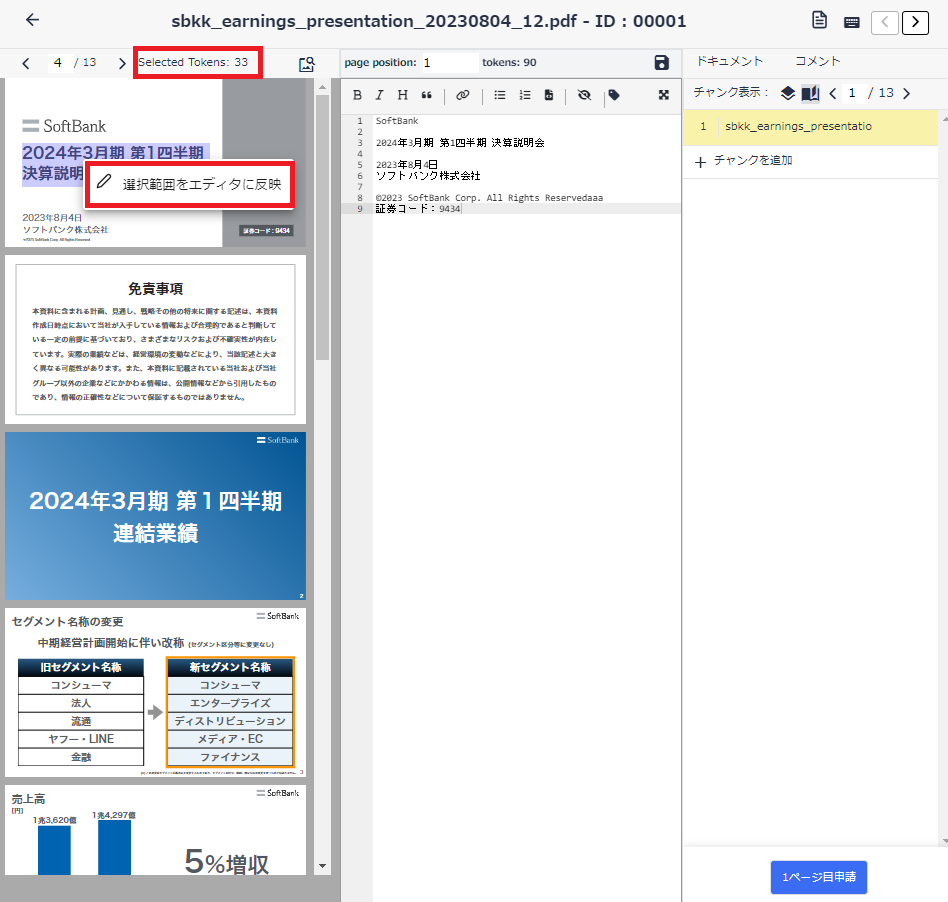This screenshot has width=948, height=902.
Task: Open the keyboard shortcuts icon
Action: (x=851, y=22)
